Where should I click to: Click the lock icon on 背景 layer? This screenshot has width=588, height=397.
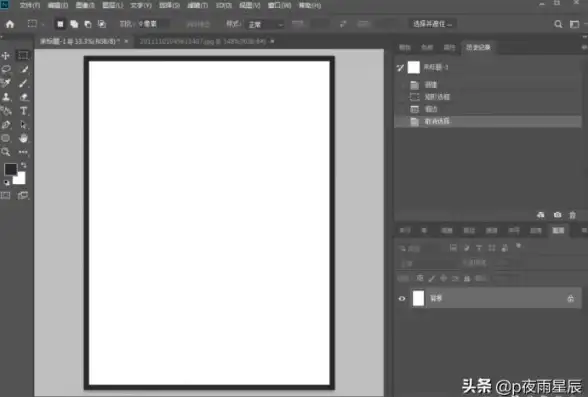[570, 298]
